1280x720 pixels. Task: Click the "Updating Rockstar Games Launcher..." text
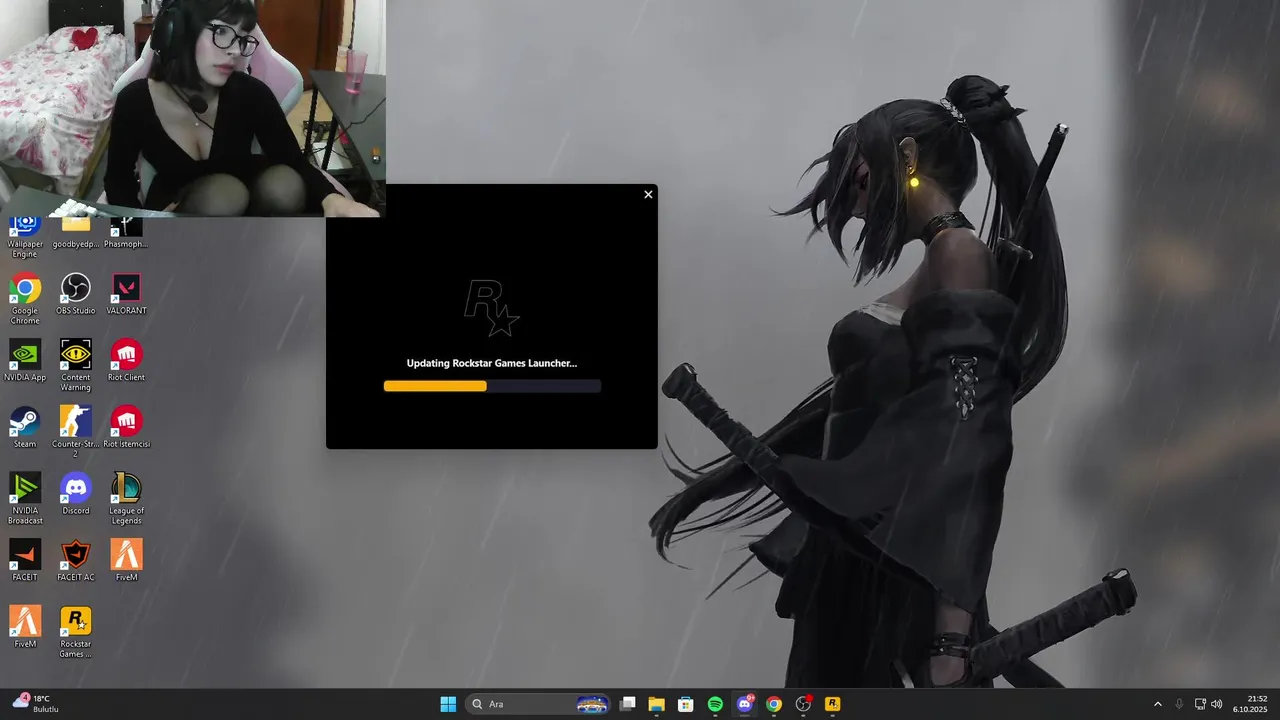point(492,363)
